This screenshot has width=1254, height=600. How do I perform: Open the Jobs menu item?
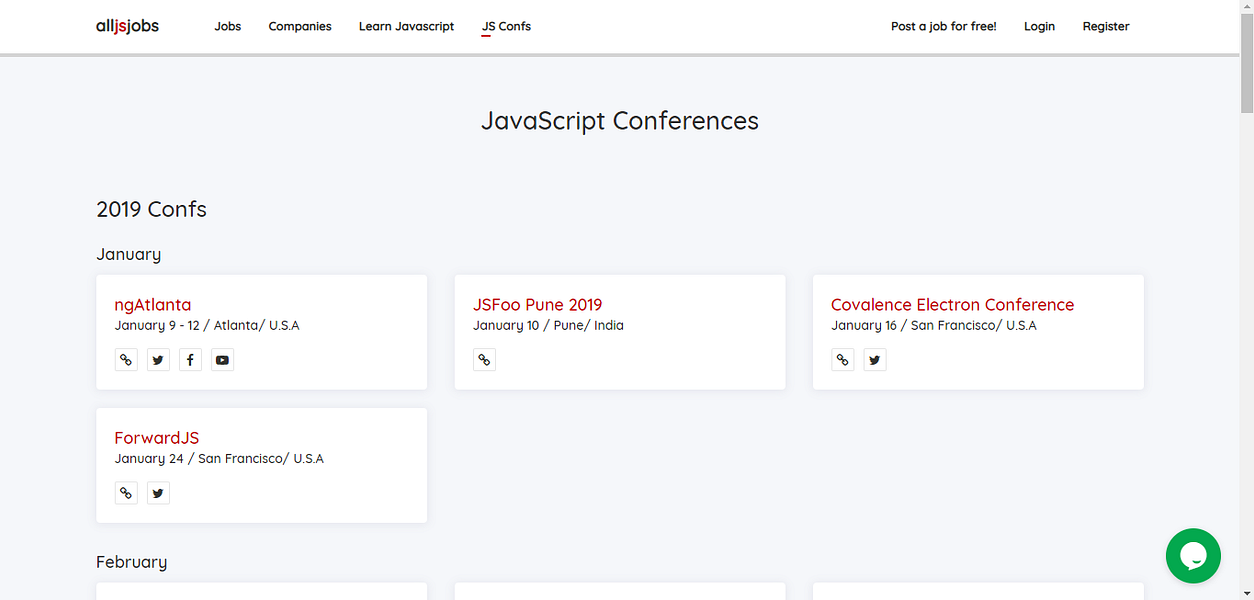(x=228, y=26)
